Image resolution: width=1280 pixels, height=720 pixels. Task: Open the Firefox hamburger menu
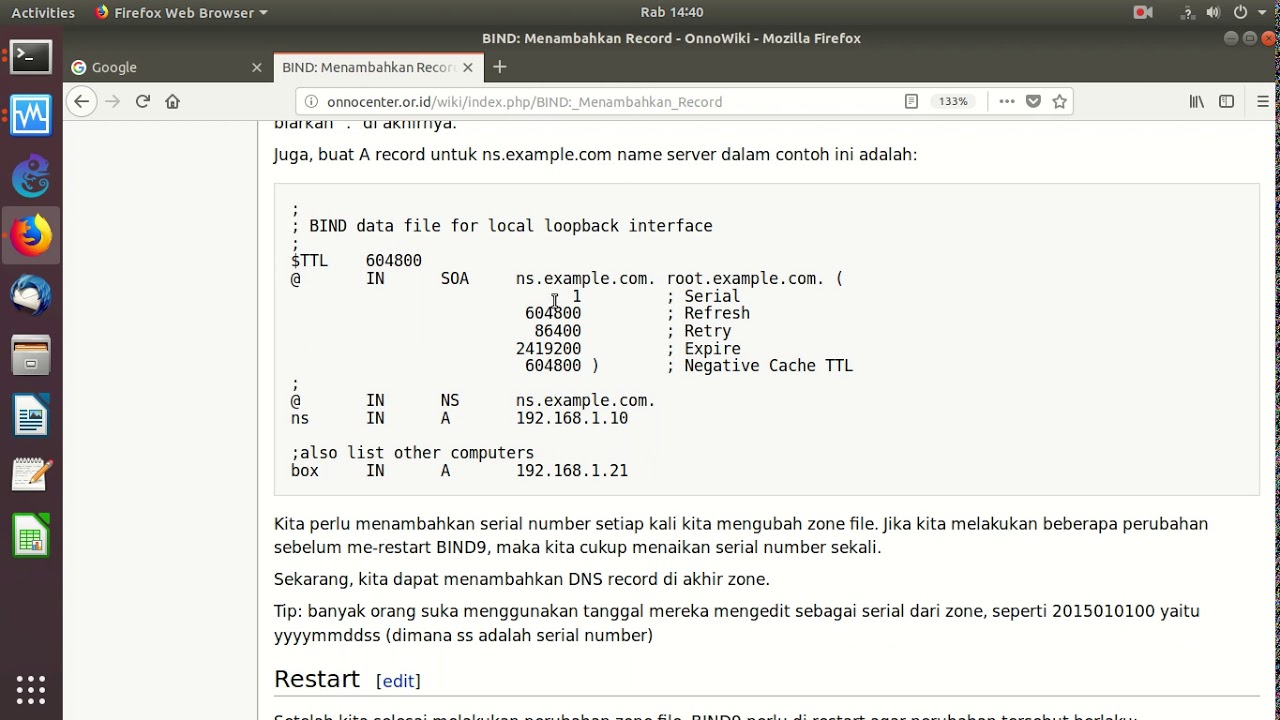[1263, 101]
